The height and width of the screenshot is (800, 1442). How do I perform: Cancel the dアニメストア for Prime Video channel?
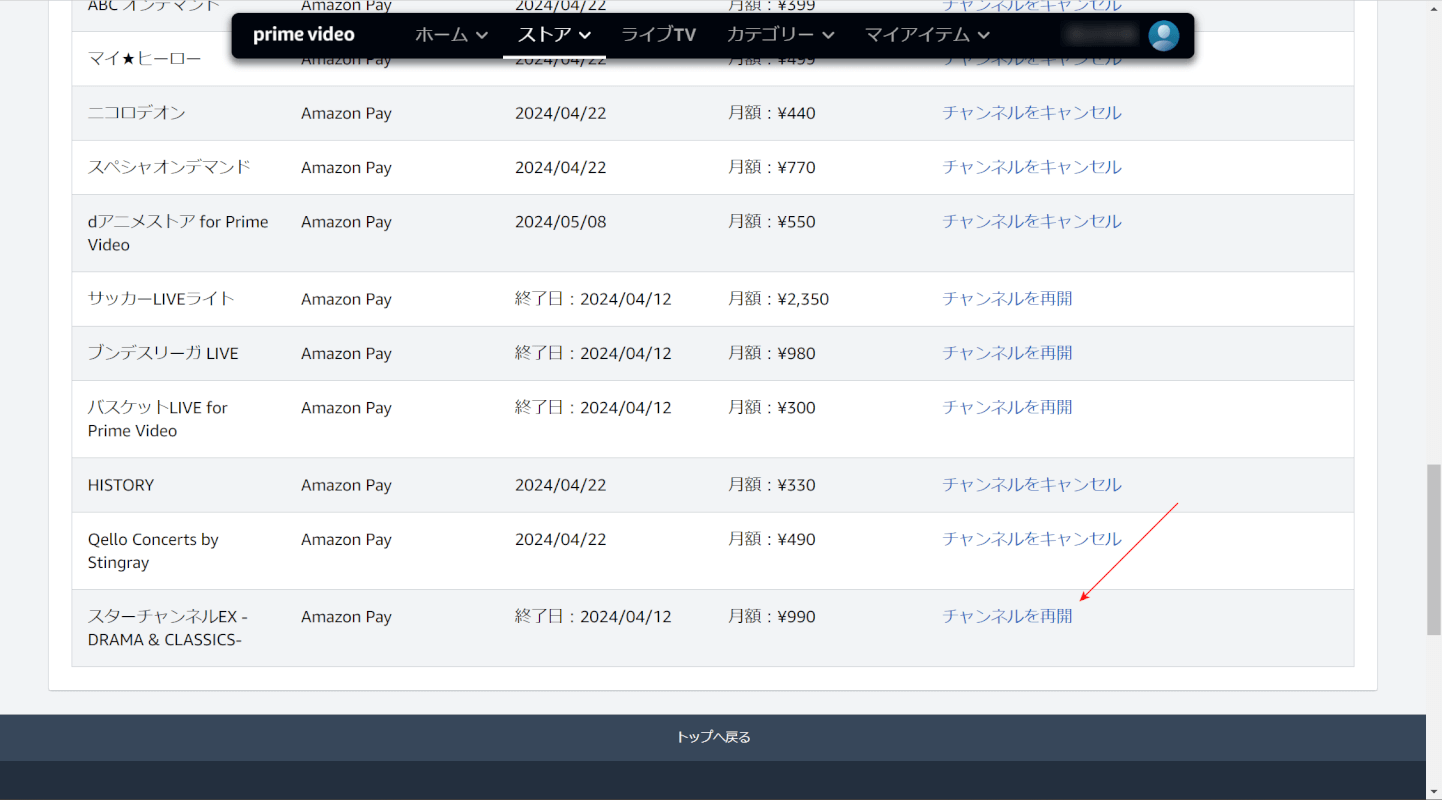click(1032, 221)
